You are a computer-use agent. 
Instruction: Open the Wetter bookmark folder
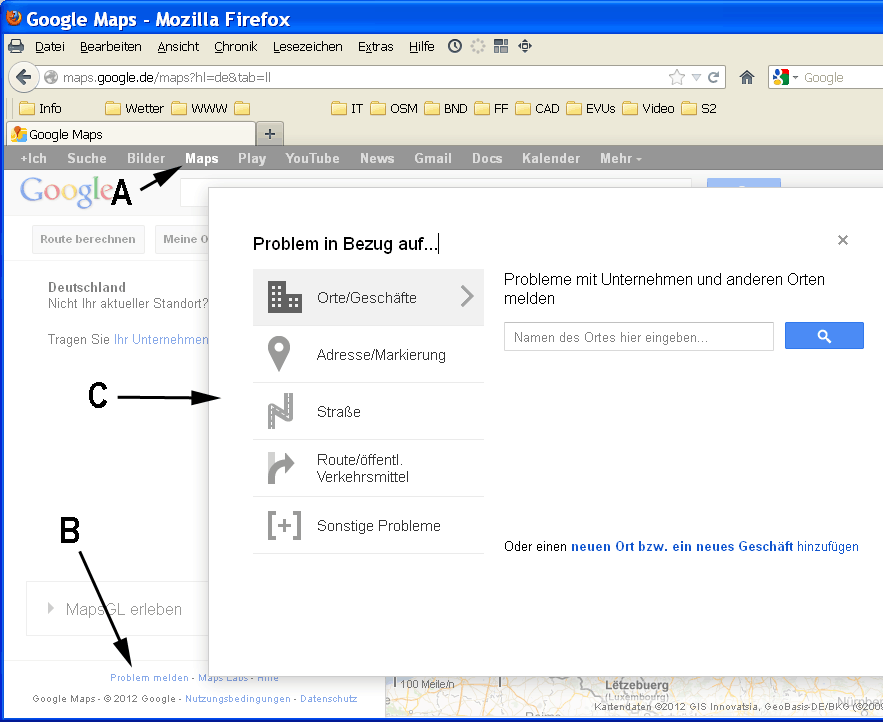point(135,108)
